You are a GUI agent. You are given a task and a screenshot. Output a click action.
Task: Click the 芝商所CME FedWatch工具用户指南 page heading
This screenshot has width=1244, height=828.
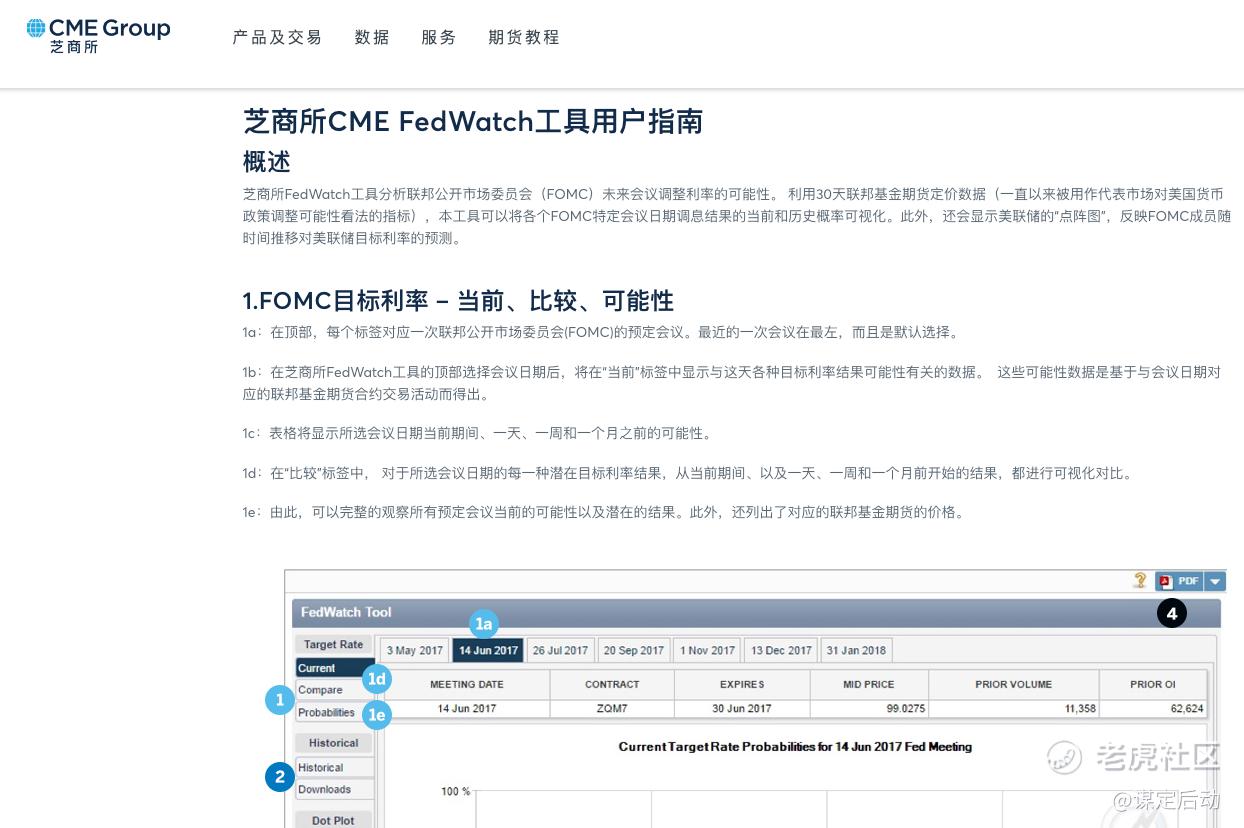coord(473,121)
